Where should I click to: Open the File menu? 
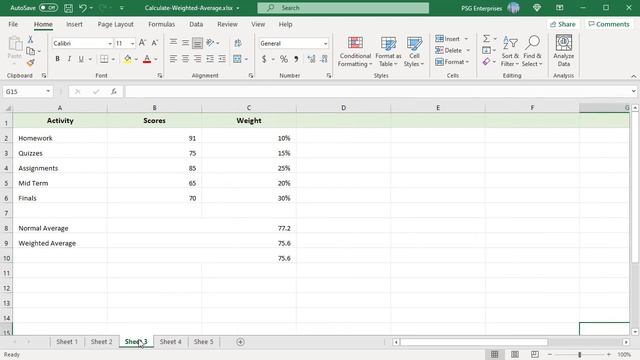pos(13,24)
